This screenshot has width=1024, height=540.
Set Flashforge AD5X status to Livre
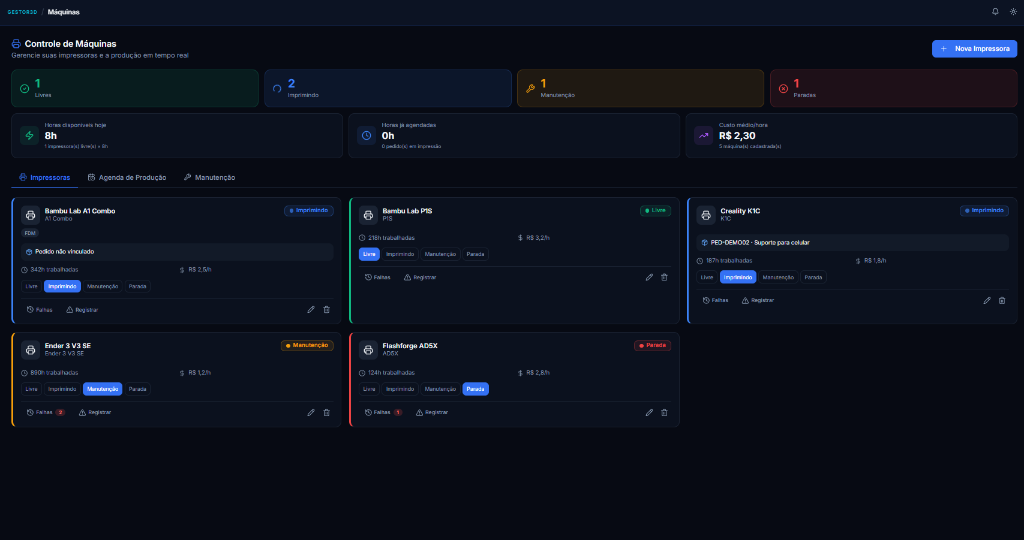[369, 389]
